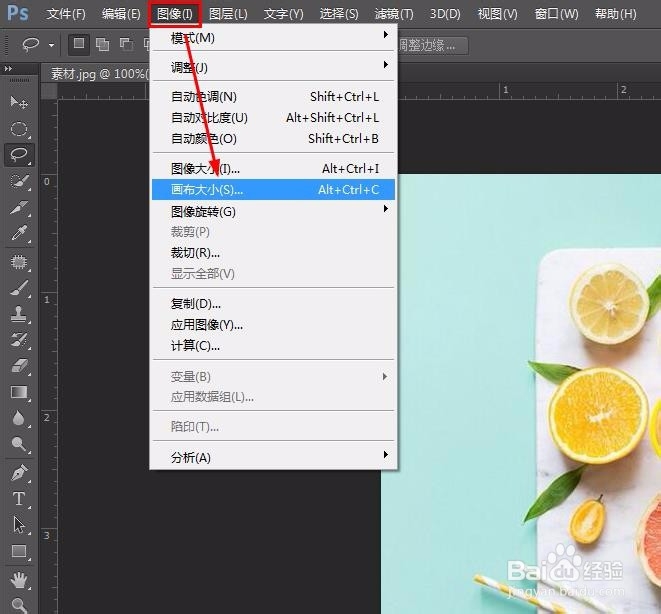Select the Gradient tool

click(x=19, y=392)
